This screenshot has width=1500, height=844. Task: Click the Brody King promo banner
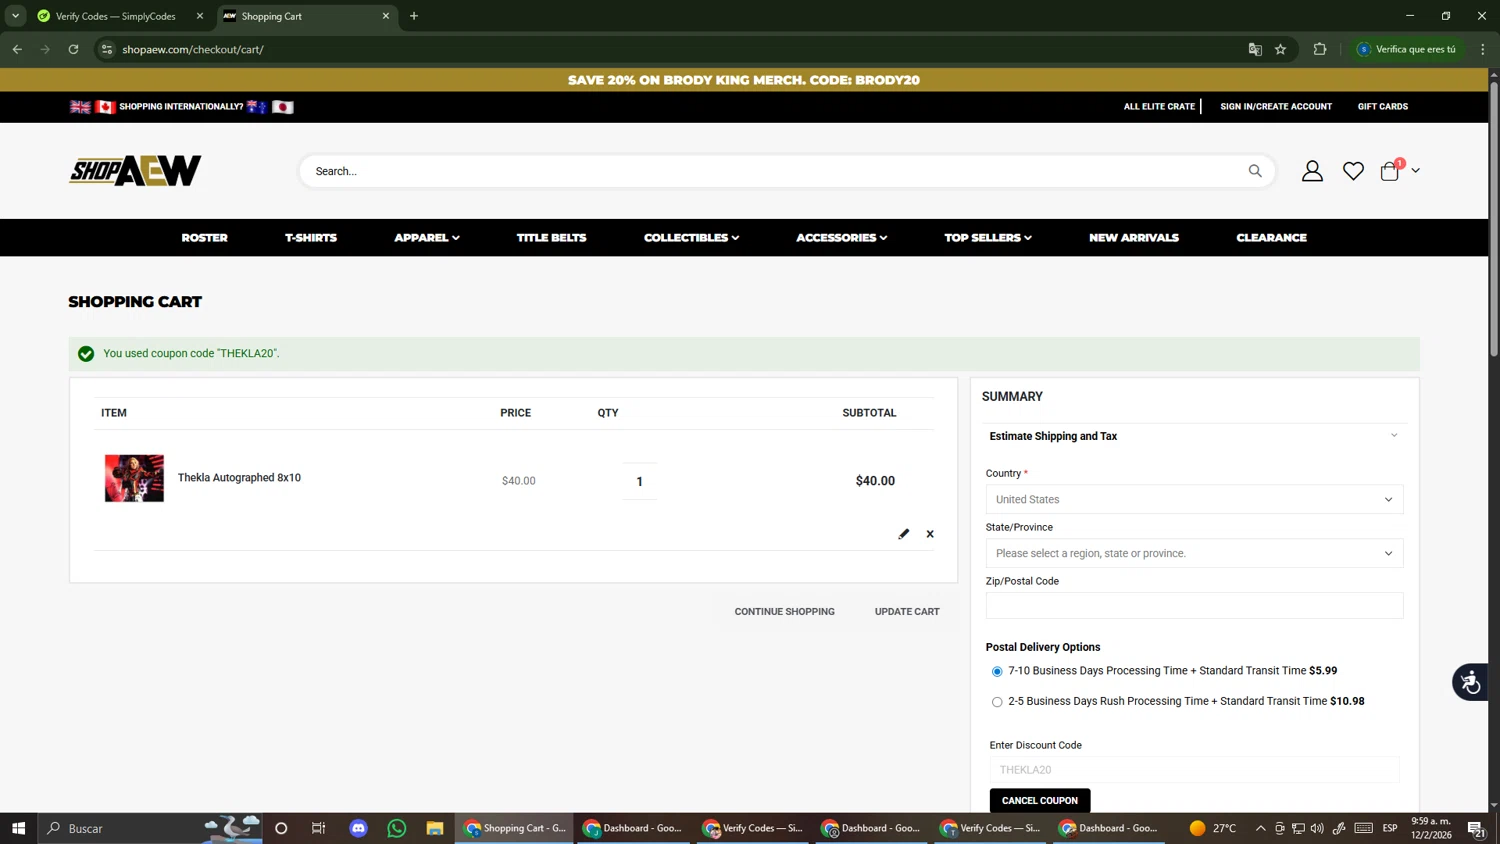point(744,80)
